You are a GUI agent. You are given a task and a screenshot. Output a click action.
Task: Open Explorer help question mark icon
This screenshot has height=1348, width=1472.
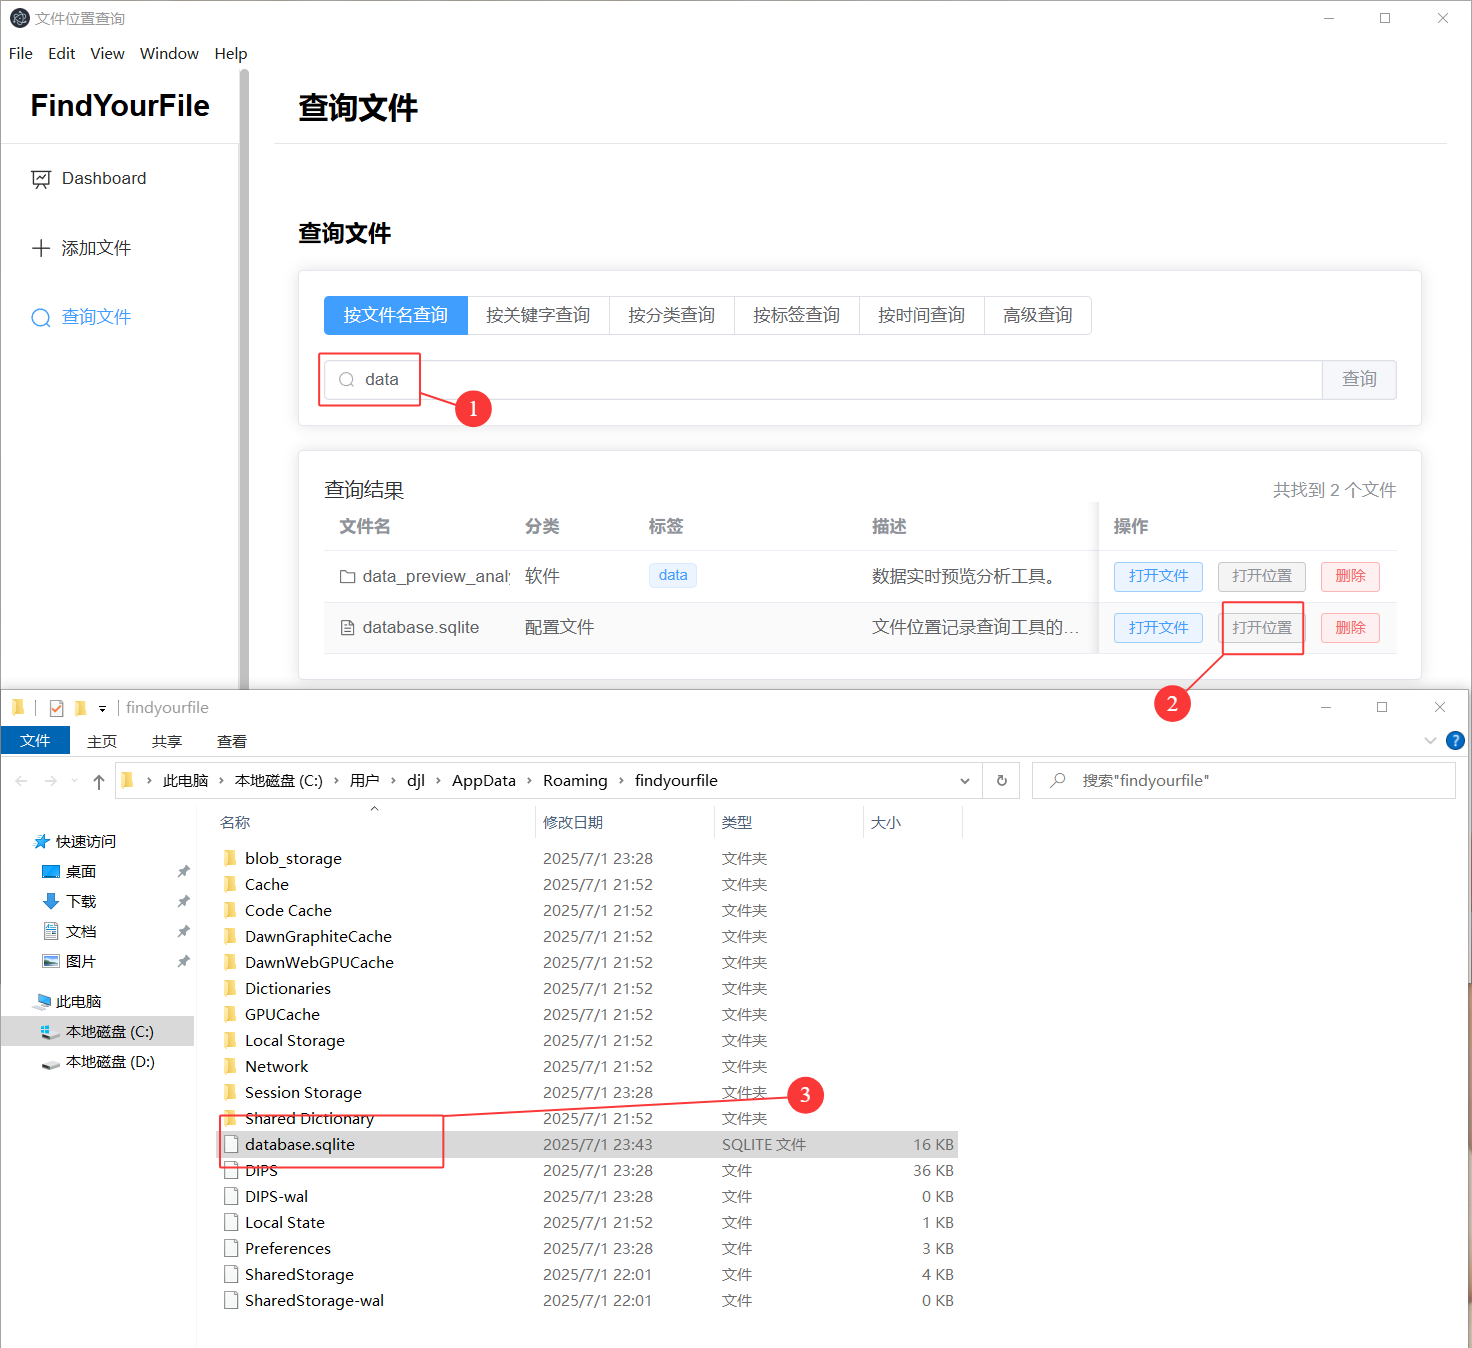click(1455, 741)
